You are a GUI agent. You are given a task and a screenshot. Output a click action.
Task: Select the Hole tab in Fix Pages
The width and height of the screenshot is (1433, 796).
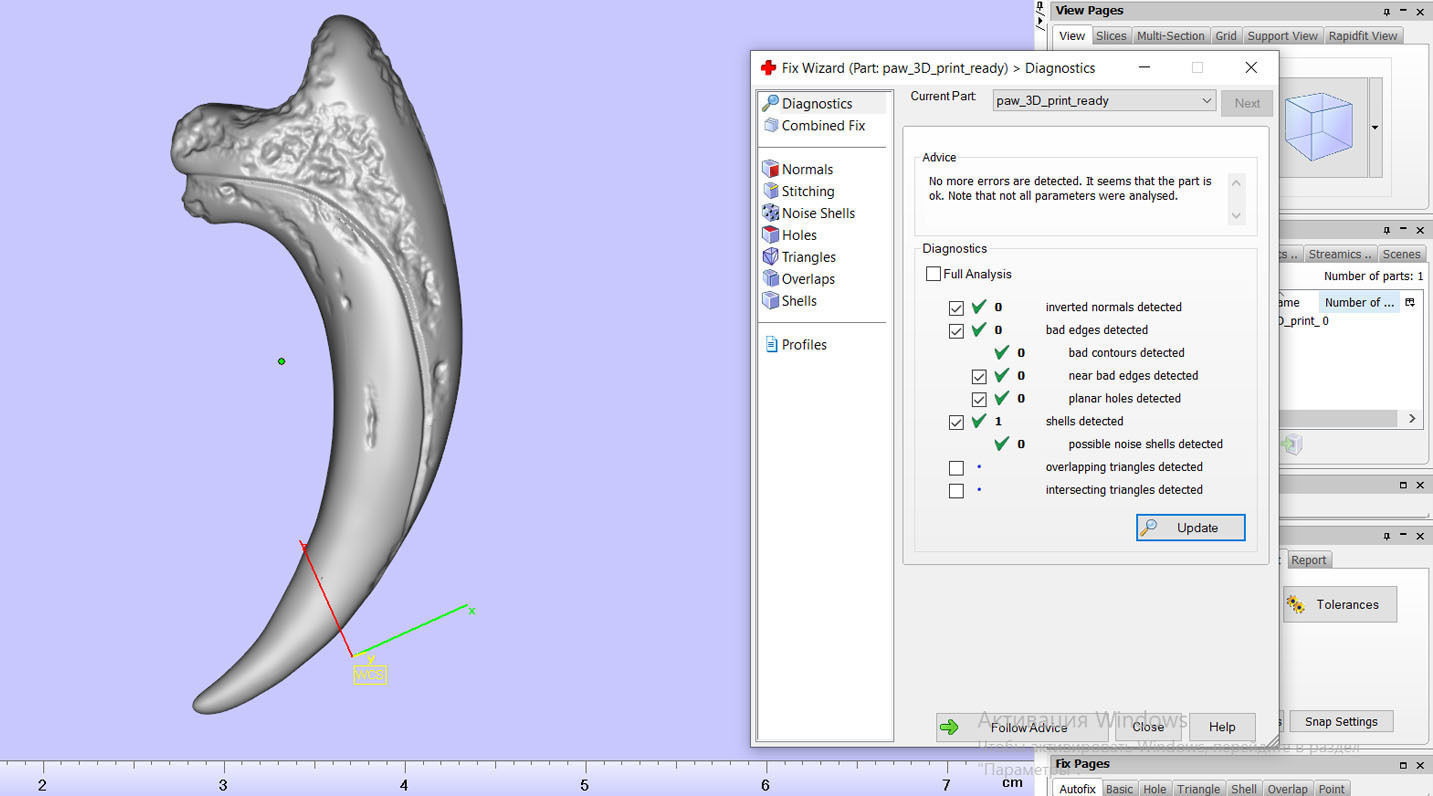[1155, 789]
